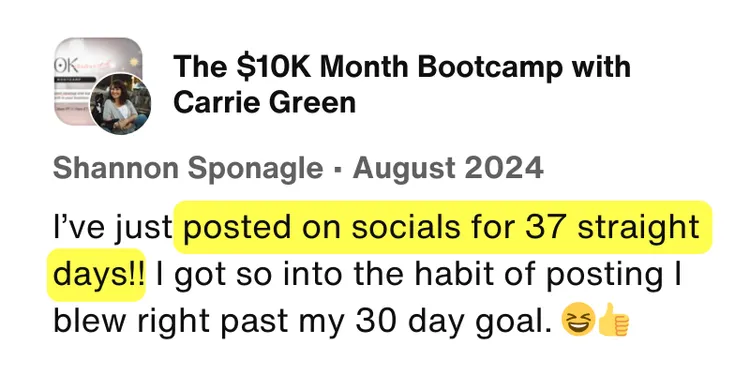The image size is (750, 375).
Task: Select the highlighted "days!!" text
Action: click(96, 275)
